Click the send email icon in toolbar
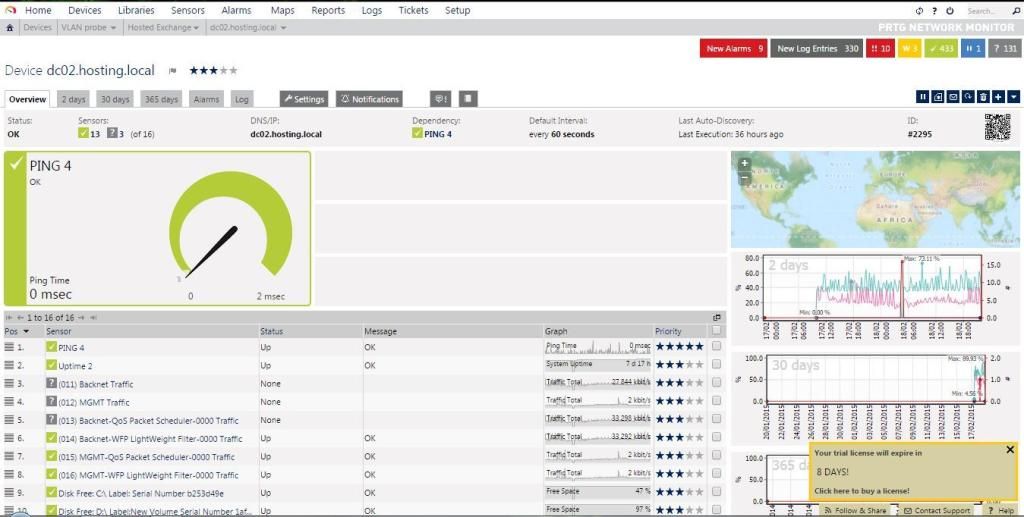Viewport: 1024px width, 517px height. tap(953, 97)
